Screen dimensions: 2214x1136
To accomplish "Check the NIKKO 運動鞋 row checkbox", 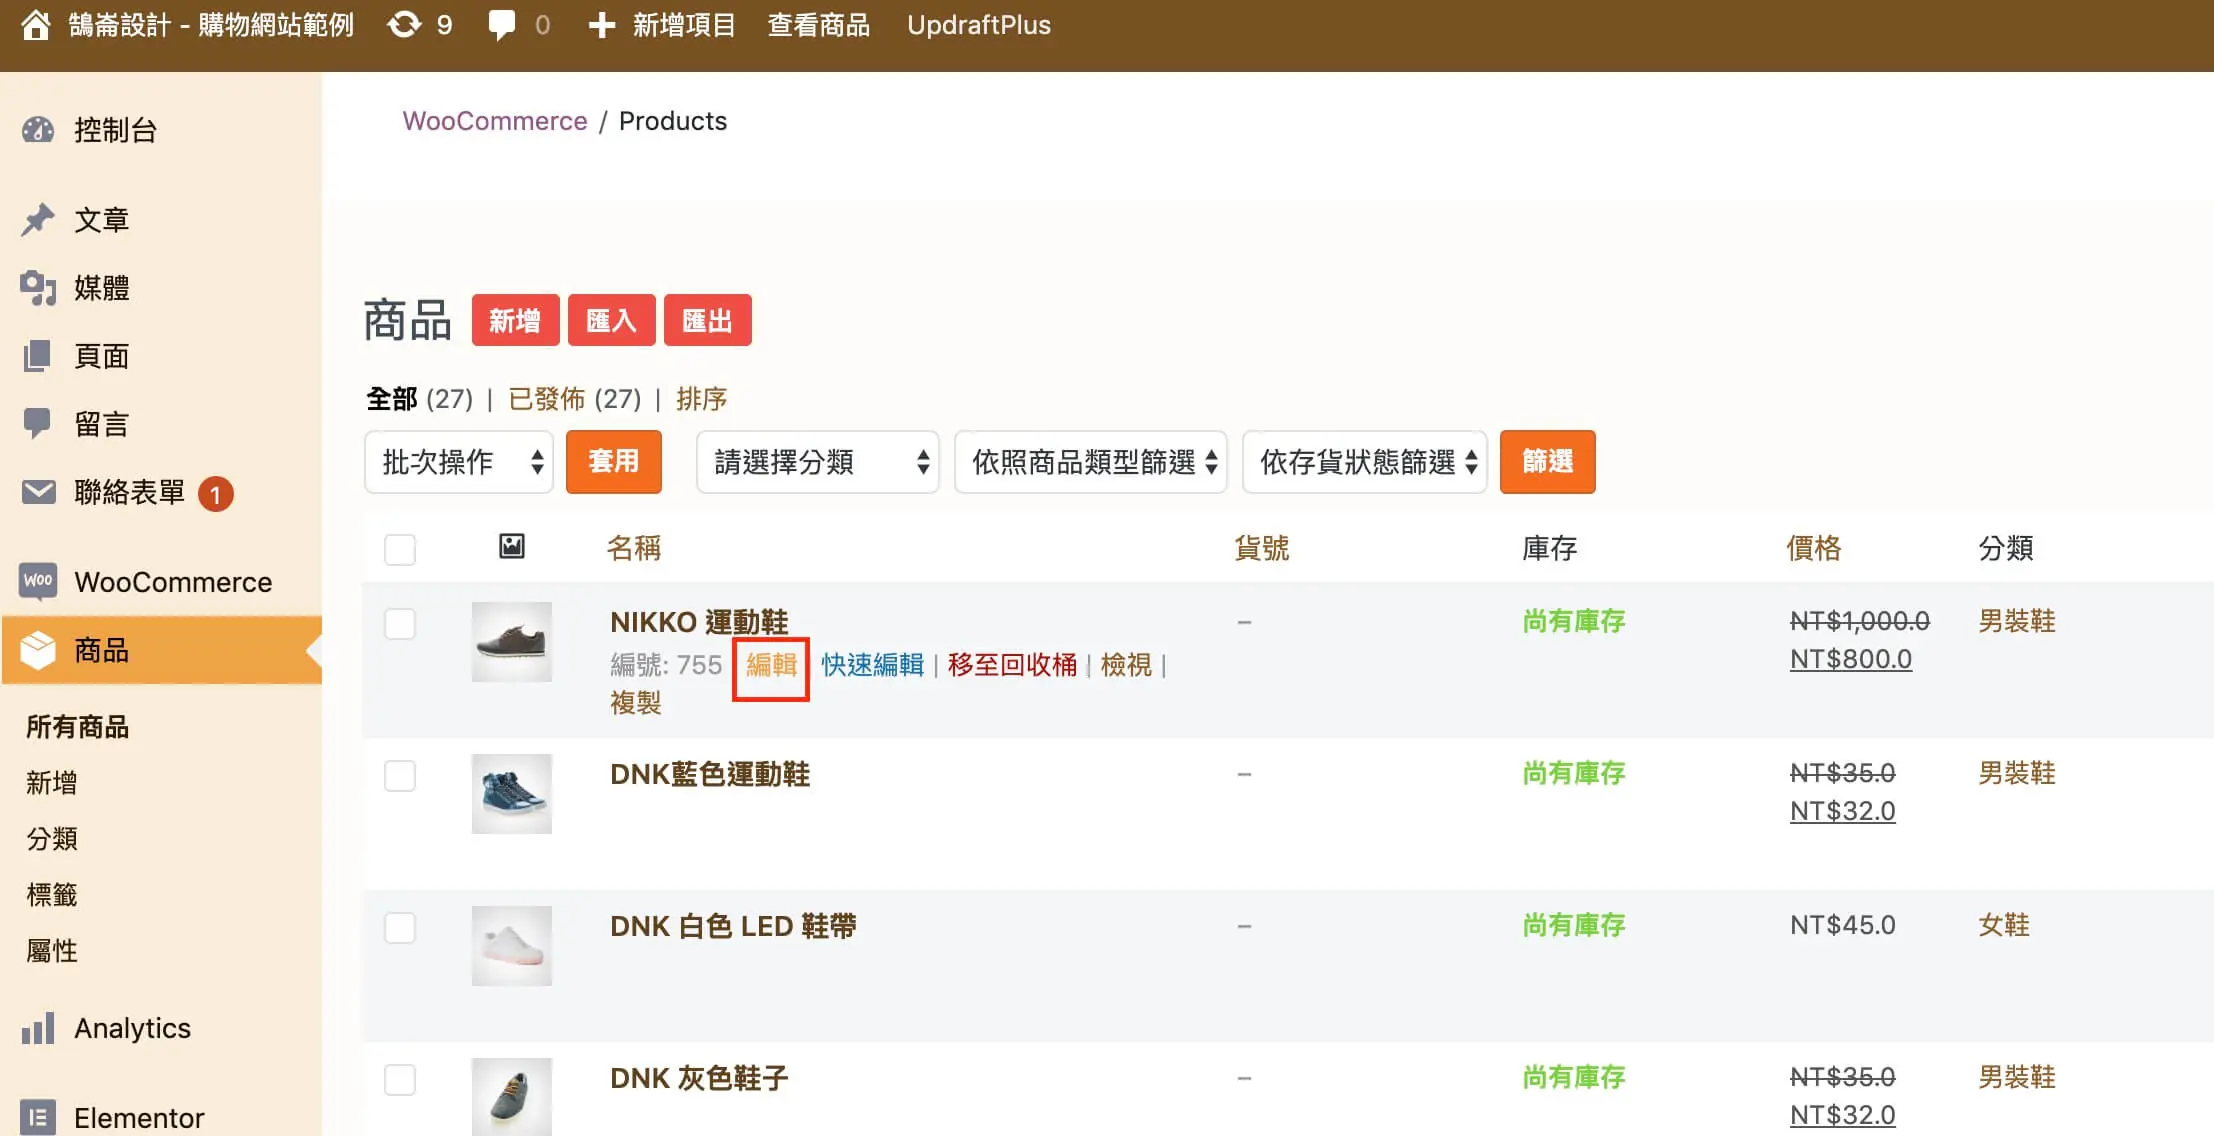I will pyautogui.click(x=400, y=624).
